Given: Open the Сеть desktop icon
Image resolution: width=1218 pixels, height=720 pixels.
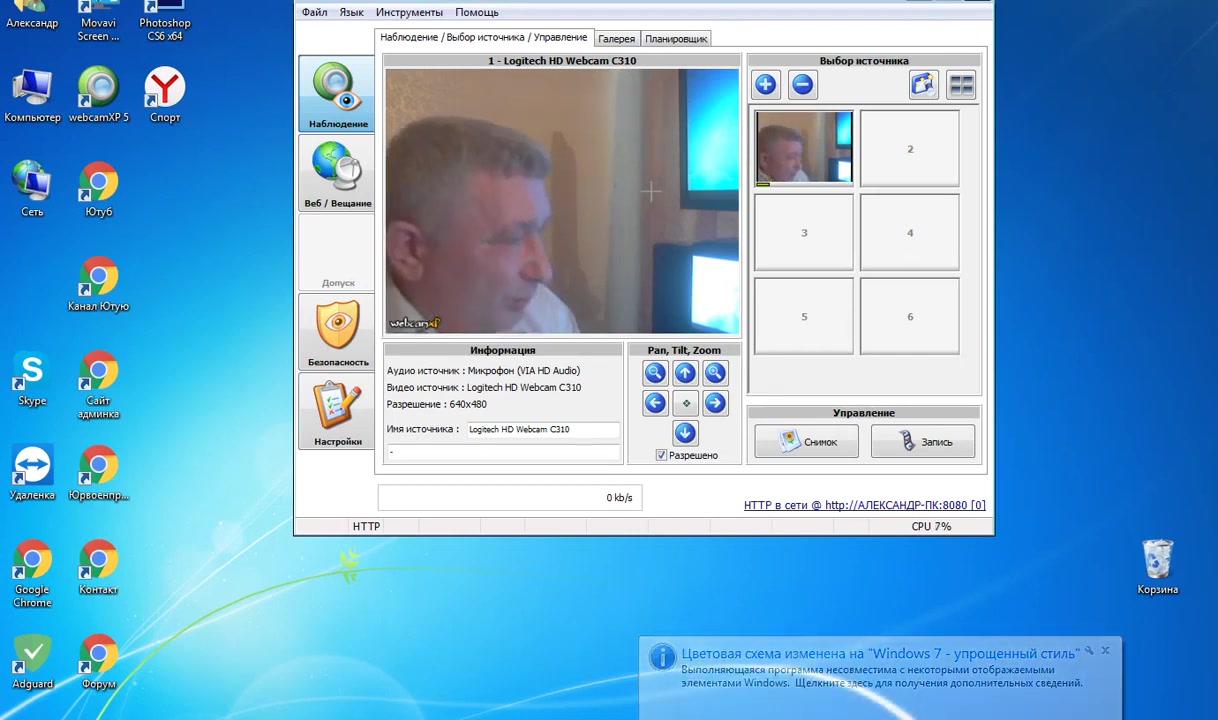Looking at the screenshot, I should [x=32, y=190].
